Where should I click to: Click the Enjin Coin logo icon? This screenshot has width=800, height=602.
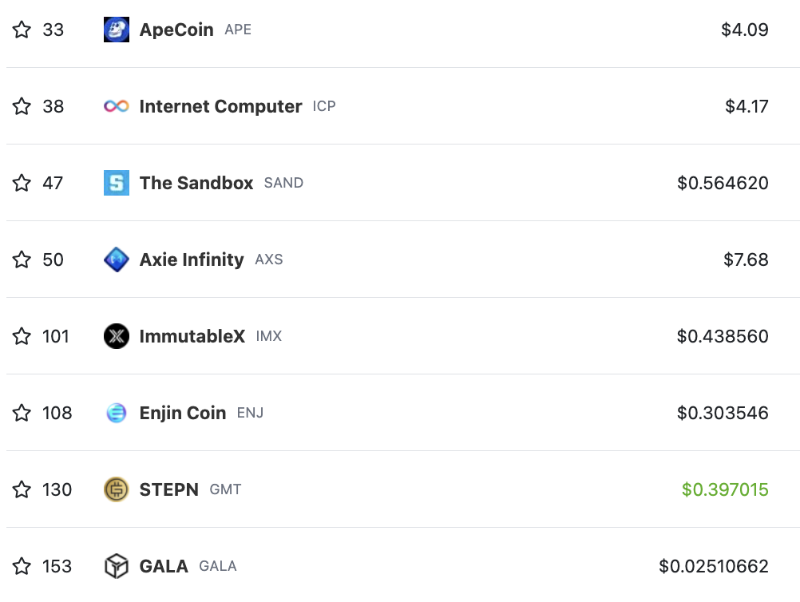point(116,413)
